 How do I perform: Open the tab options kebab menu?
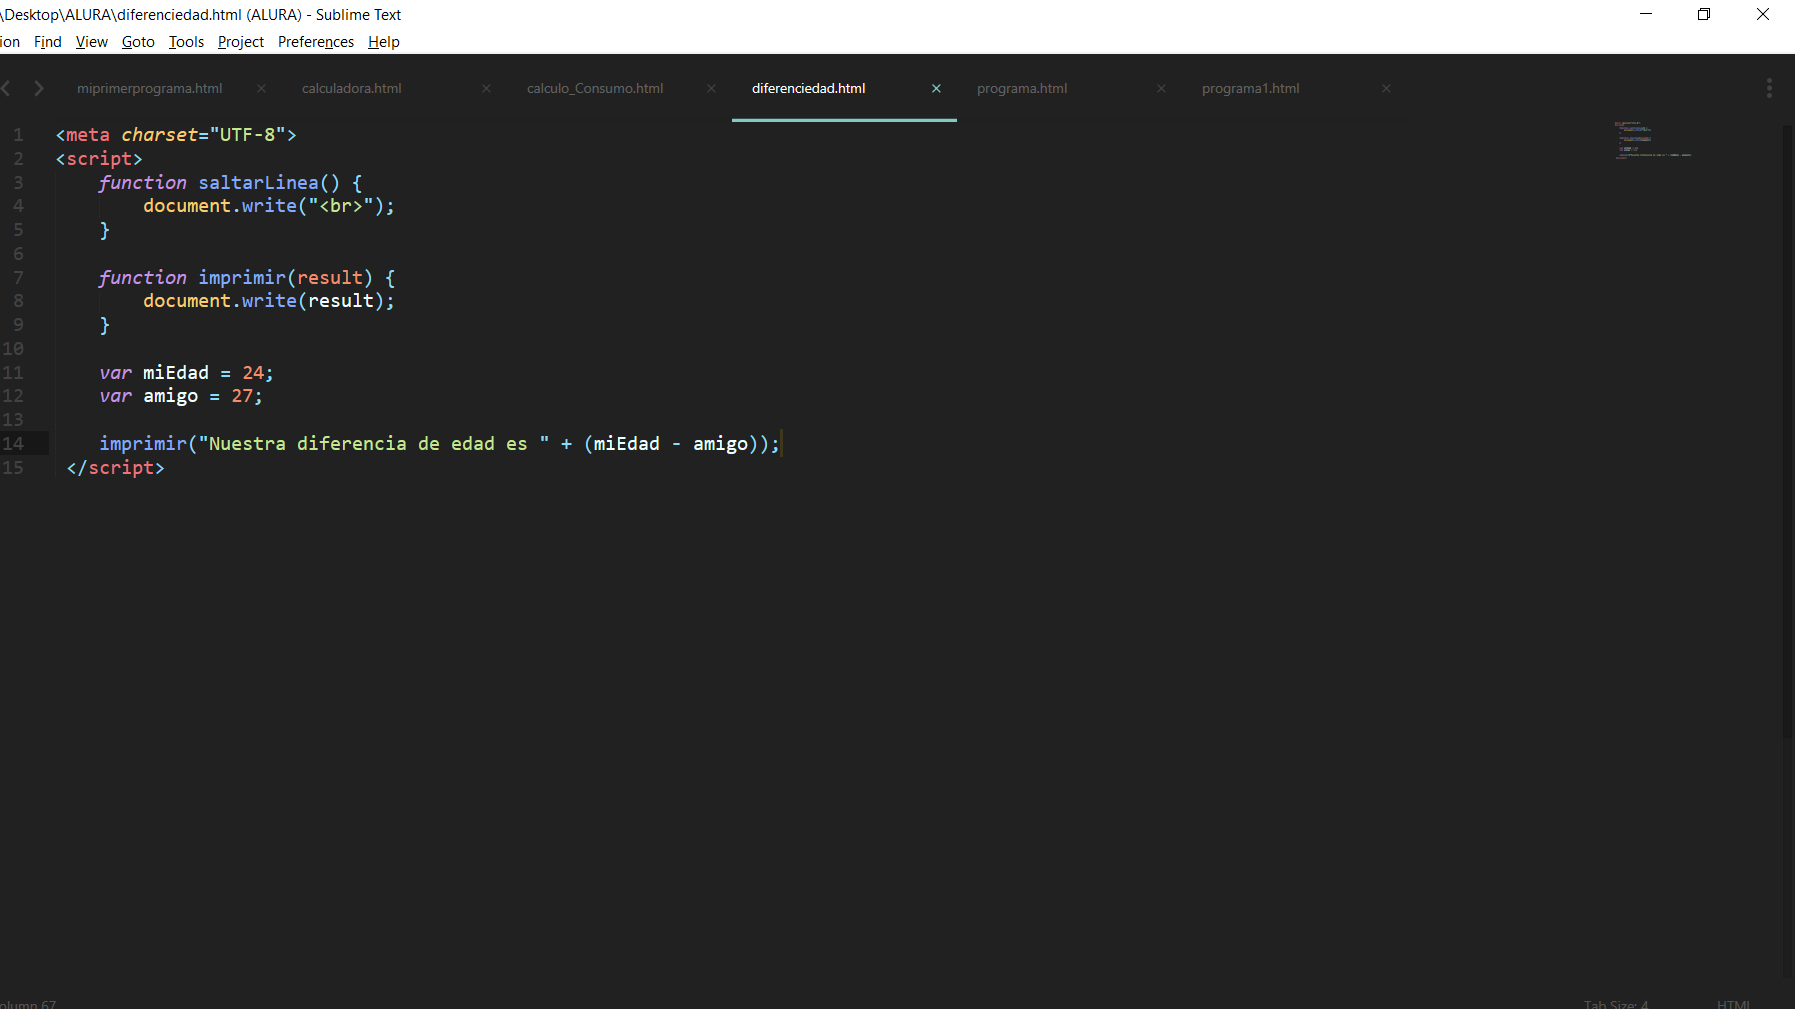pos(1769,88)
